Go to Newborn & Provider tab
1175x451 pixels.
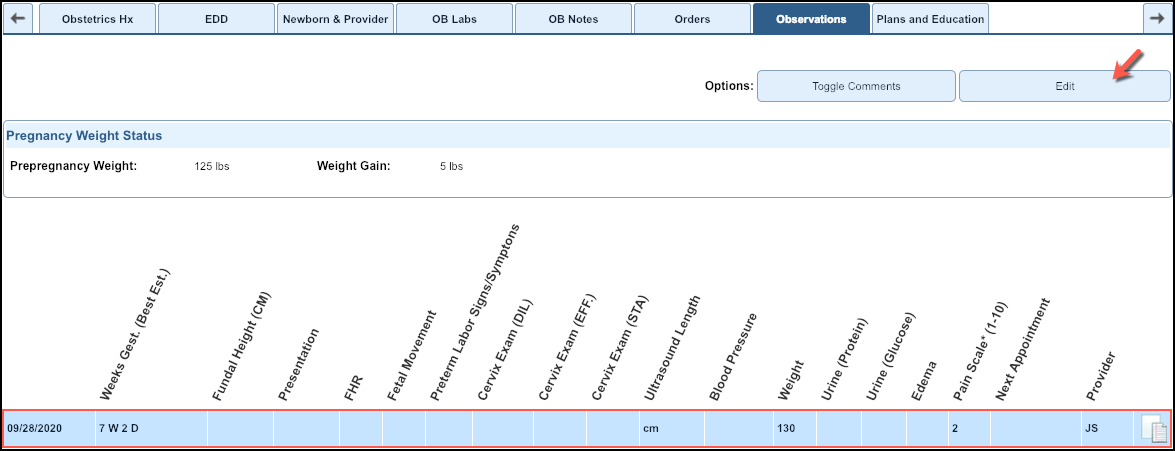334,19
